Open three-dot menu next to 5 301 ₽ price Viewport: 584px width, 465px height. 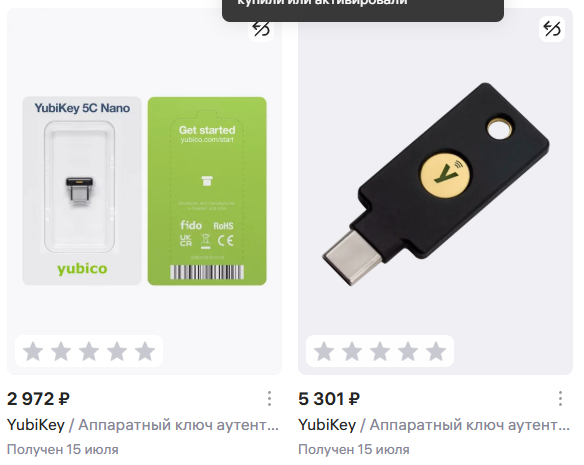[560, 399]
